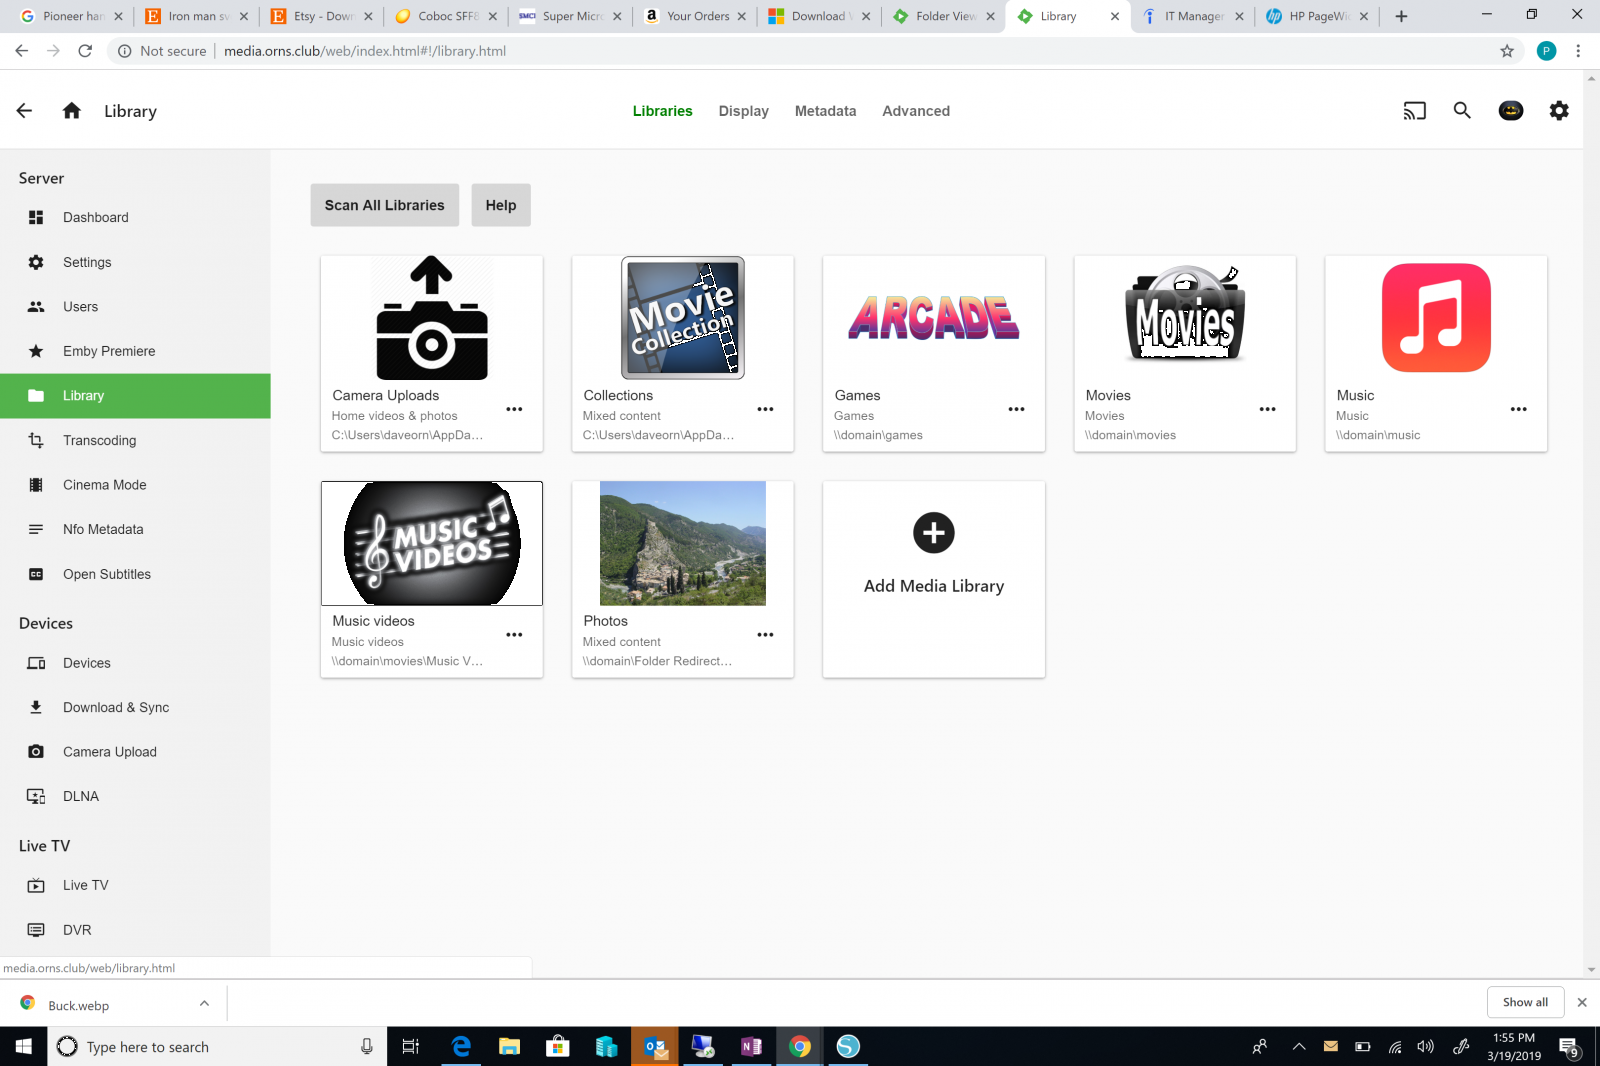Select the Live TV sidebar icon
This screenshot has height=1066, width=1600.
click(37, 885)
